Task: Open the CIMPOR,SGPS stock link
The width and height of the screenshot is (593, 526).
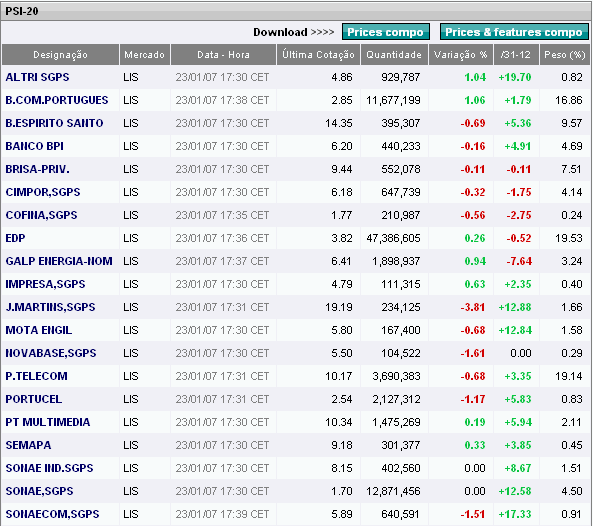Action: point(43,192)
